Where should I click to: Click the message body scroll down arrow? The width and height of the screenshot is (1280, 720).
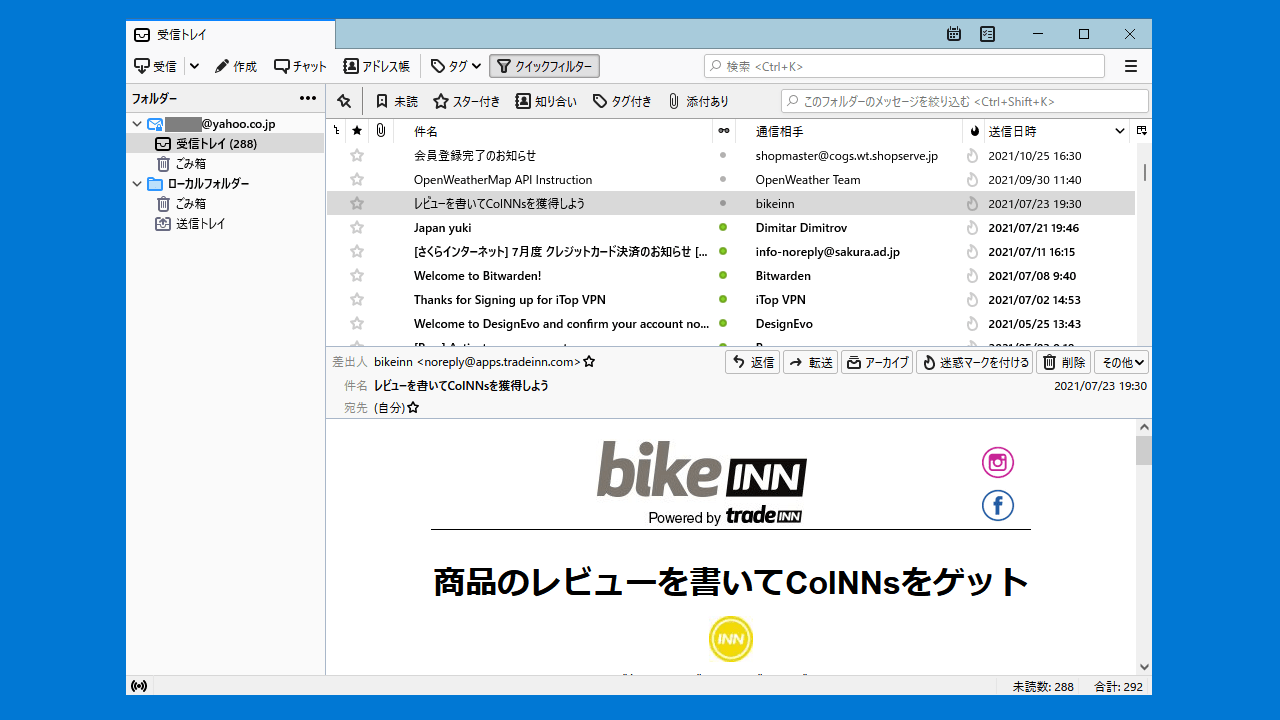[x=1144, y=667]
